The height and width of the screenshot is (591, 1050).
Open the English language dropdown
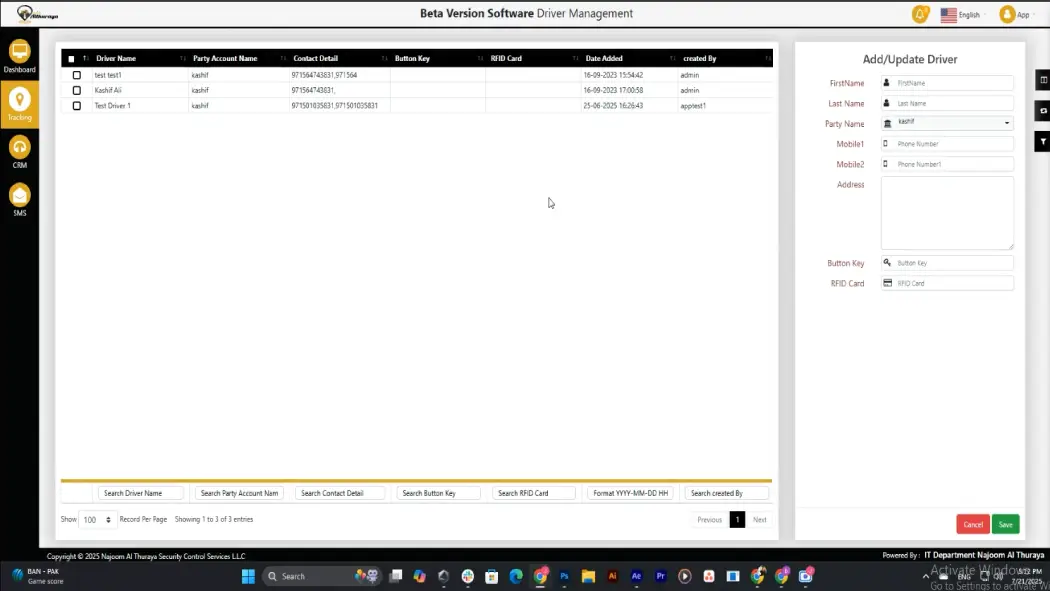pos(963,15)
